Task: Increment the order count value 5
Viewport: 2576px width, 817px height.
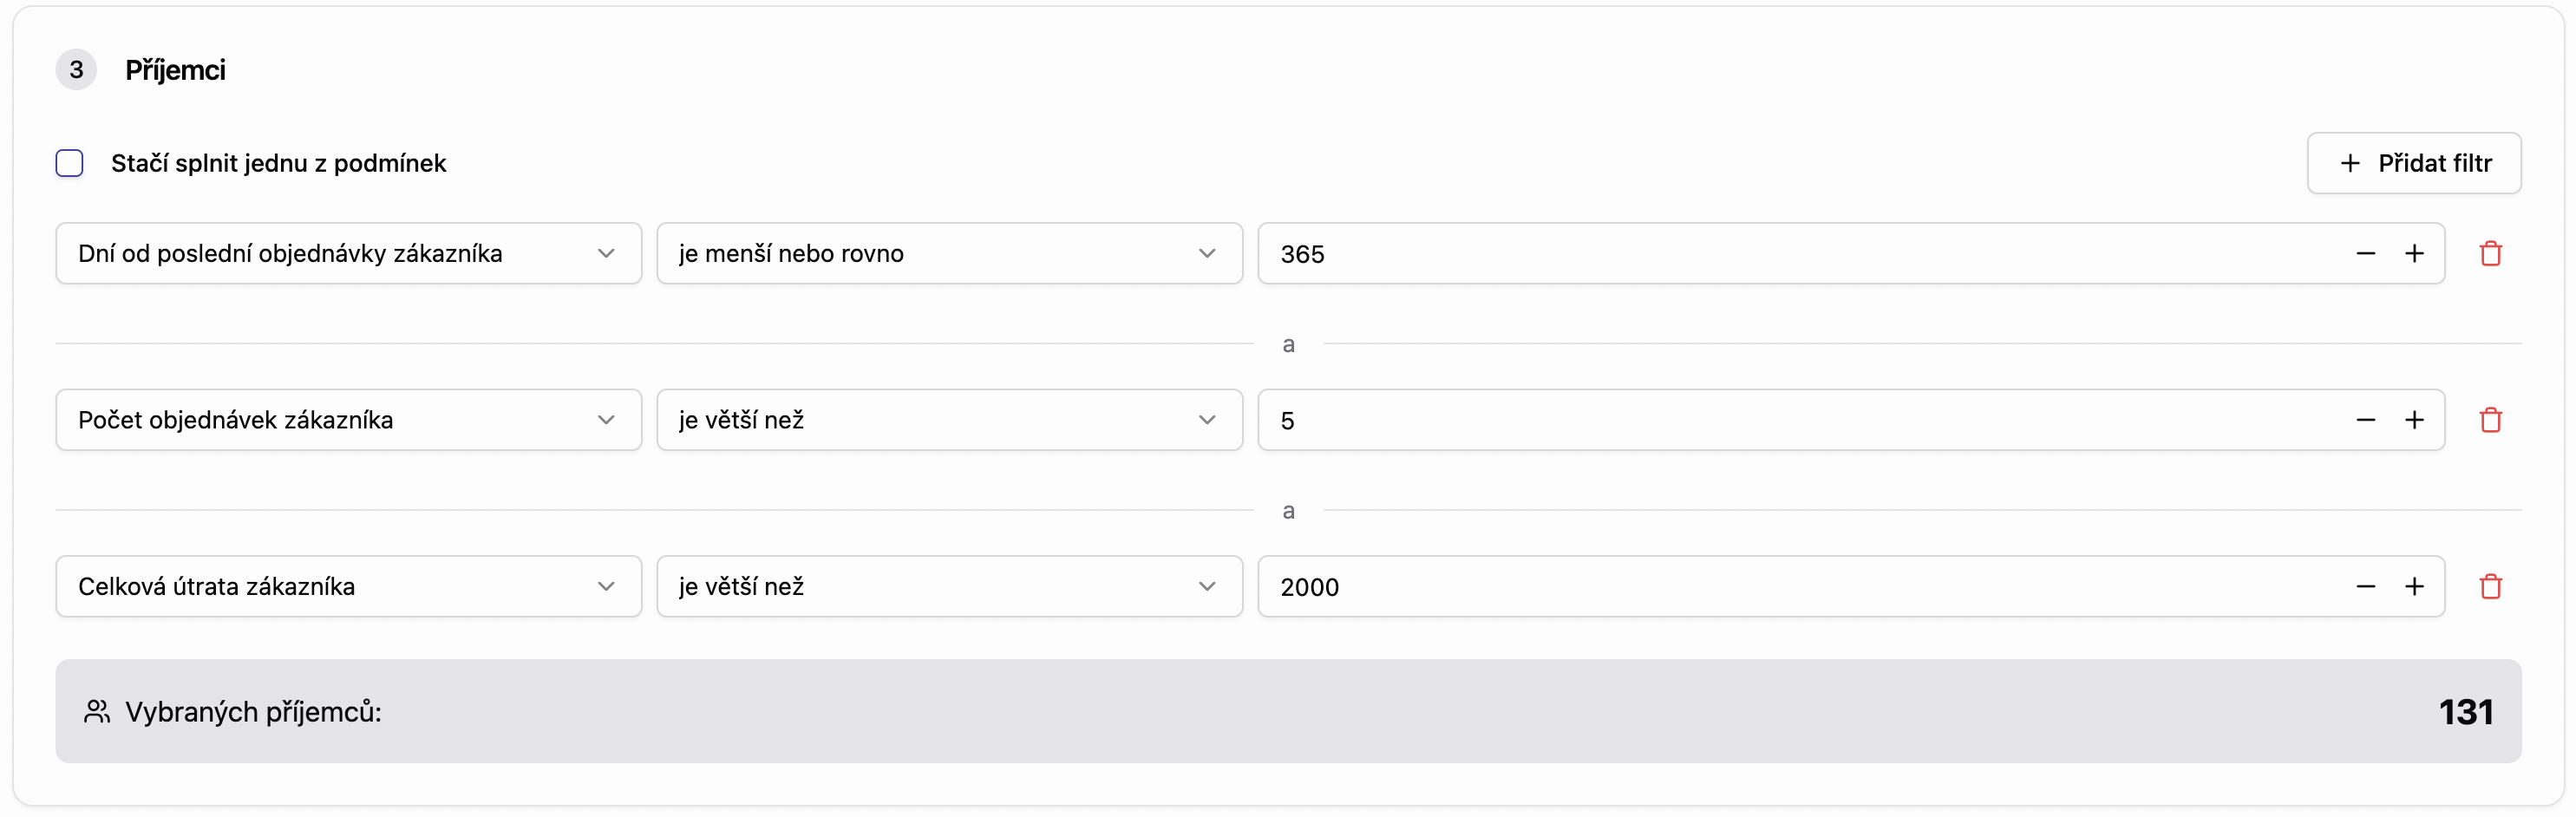Action: (x=2414, y=420)
